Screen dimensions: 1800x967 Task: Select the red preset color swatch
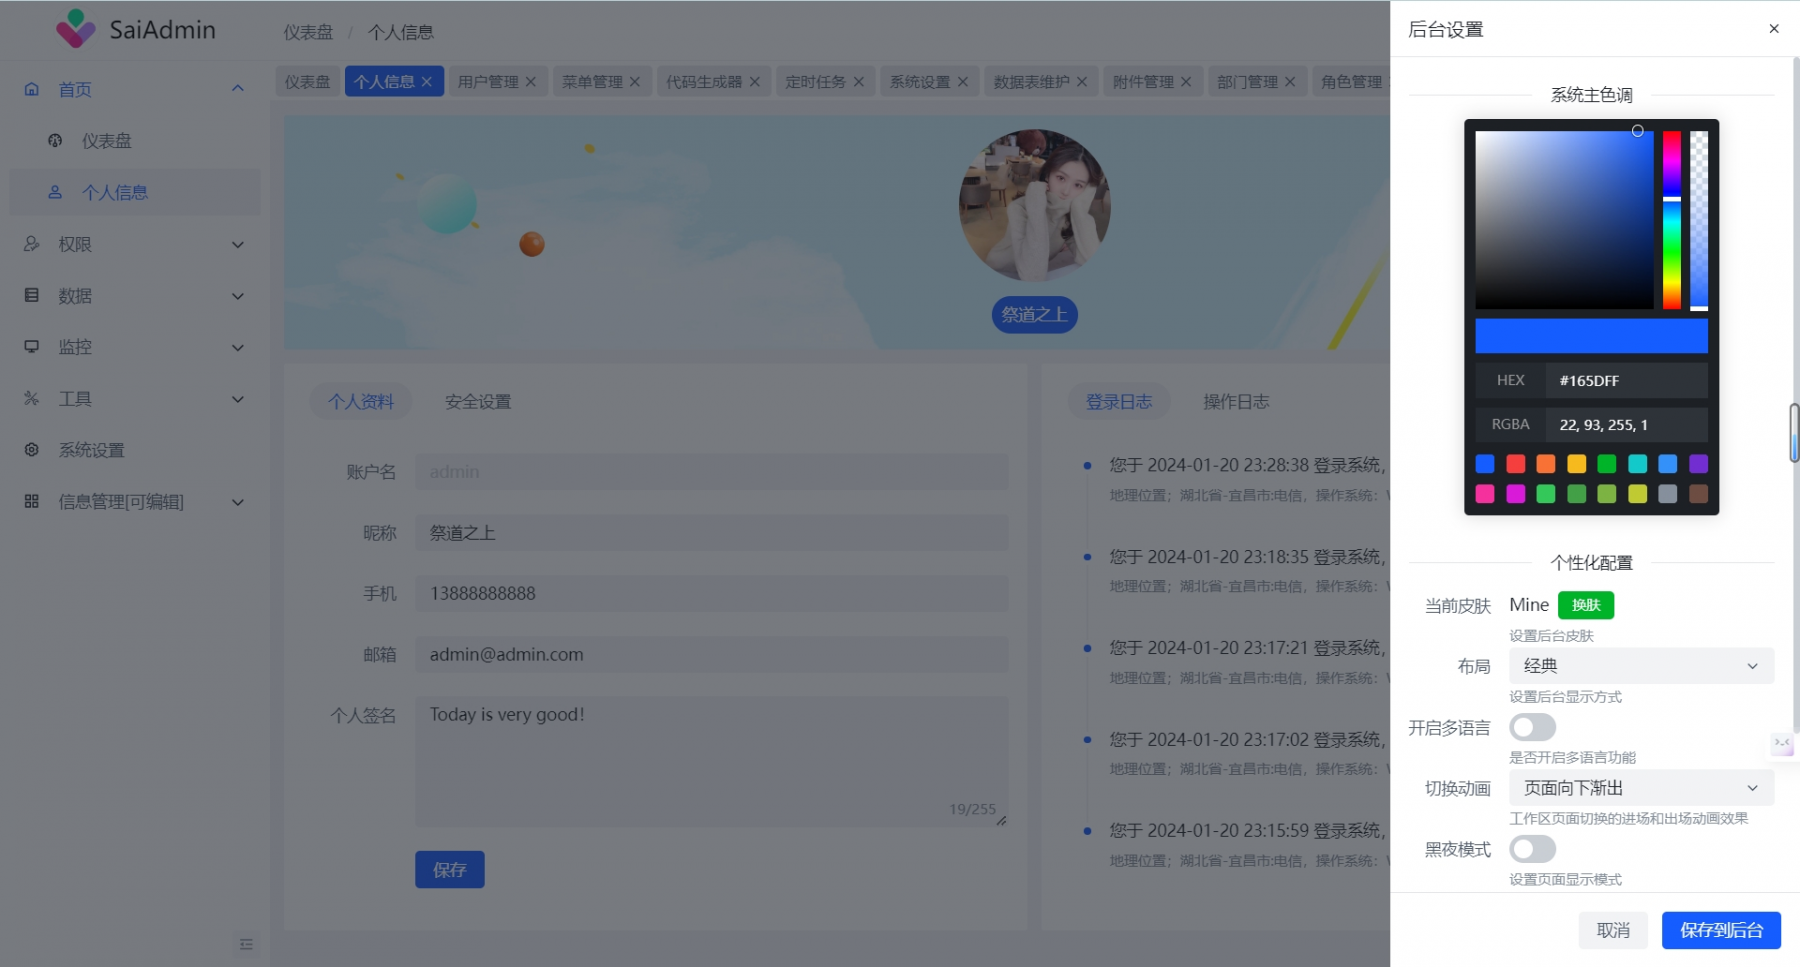tap(1516, 464)
